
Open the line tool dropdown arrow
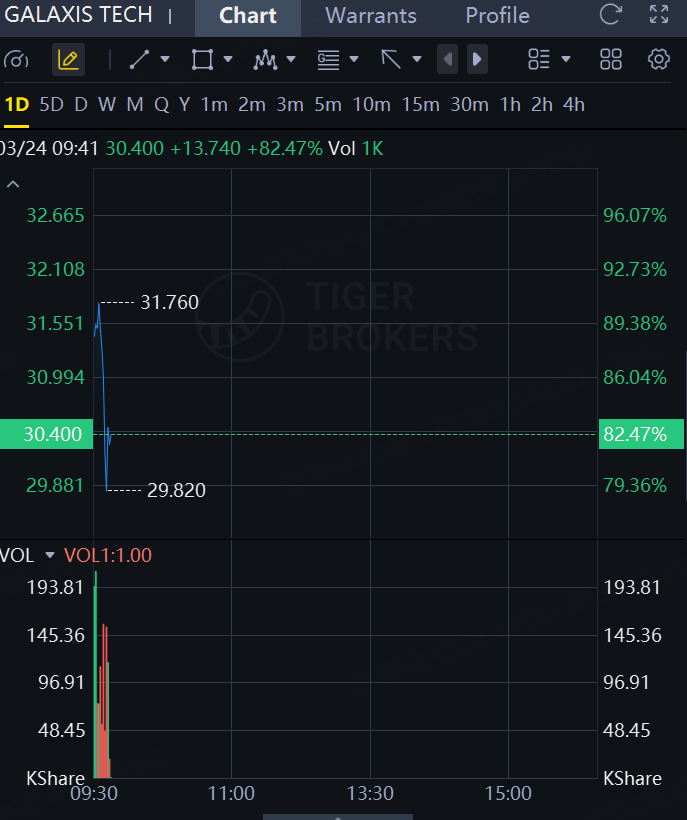pos(165,60)
